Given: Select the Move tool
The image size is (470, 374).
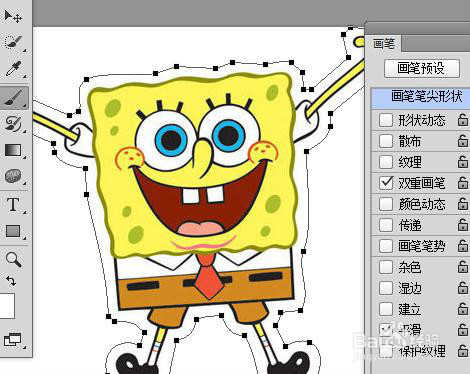Looking at the screenshot, I should click(x=13, y=16).
